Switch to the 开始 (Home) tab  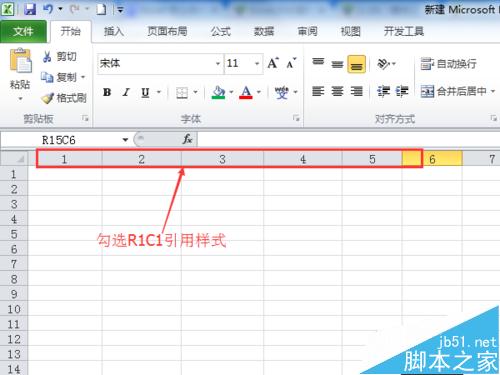tap(71, 31)
